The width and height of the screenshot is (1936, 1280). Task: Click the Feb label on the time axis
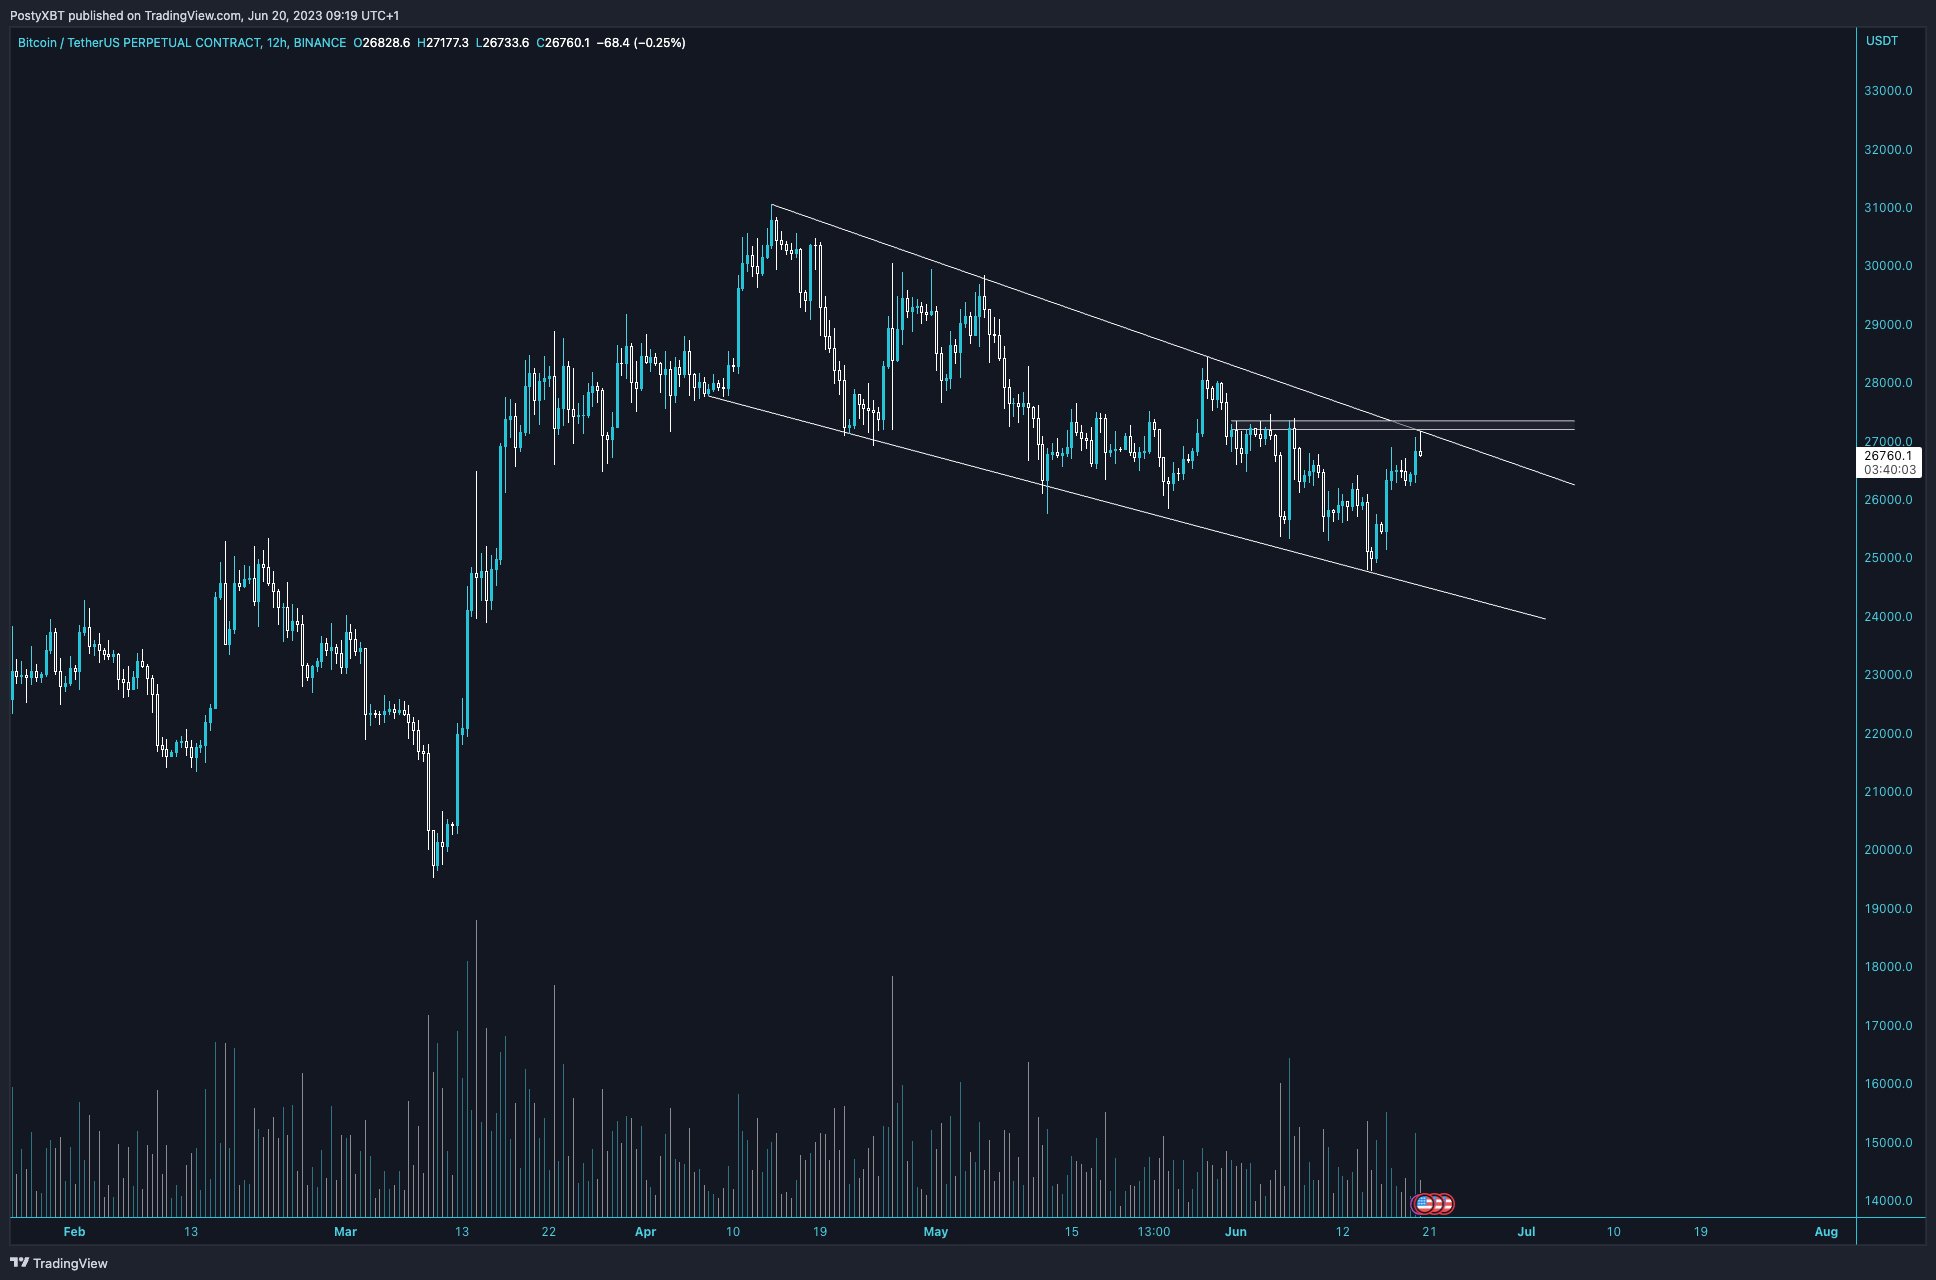(74, 1232)
